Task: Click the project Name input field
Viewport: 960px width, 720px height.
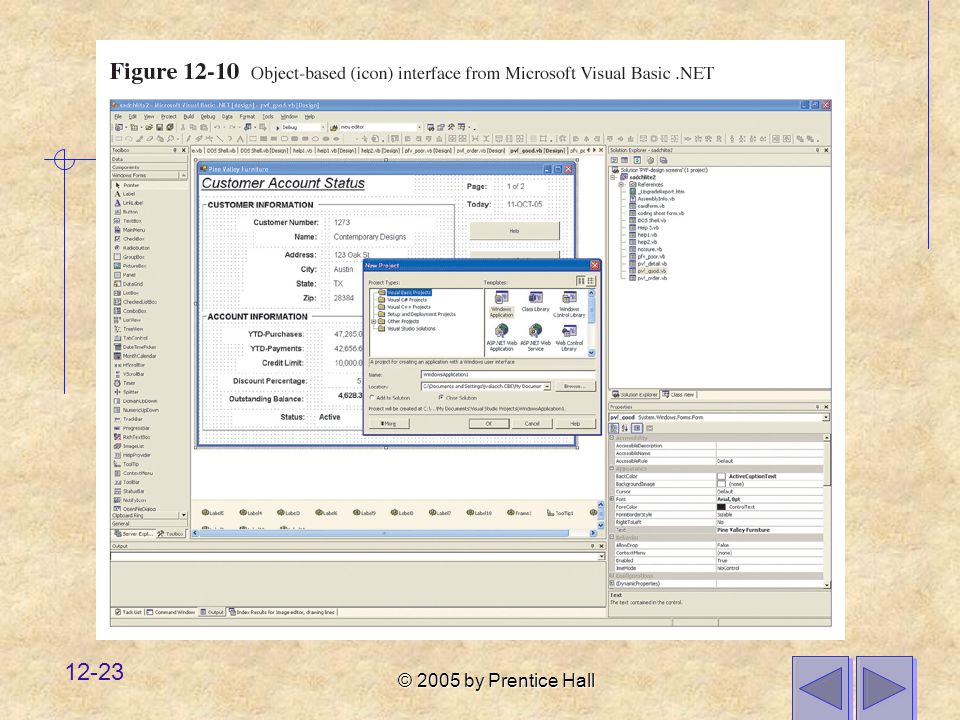Action: (x=508, y=374)
